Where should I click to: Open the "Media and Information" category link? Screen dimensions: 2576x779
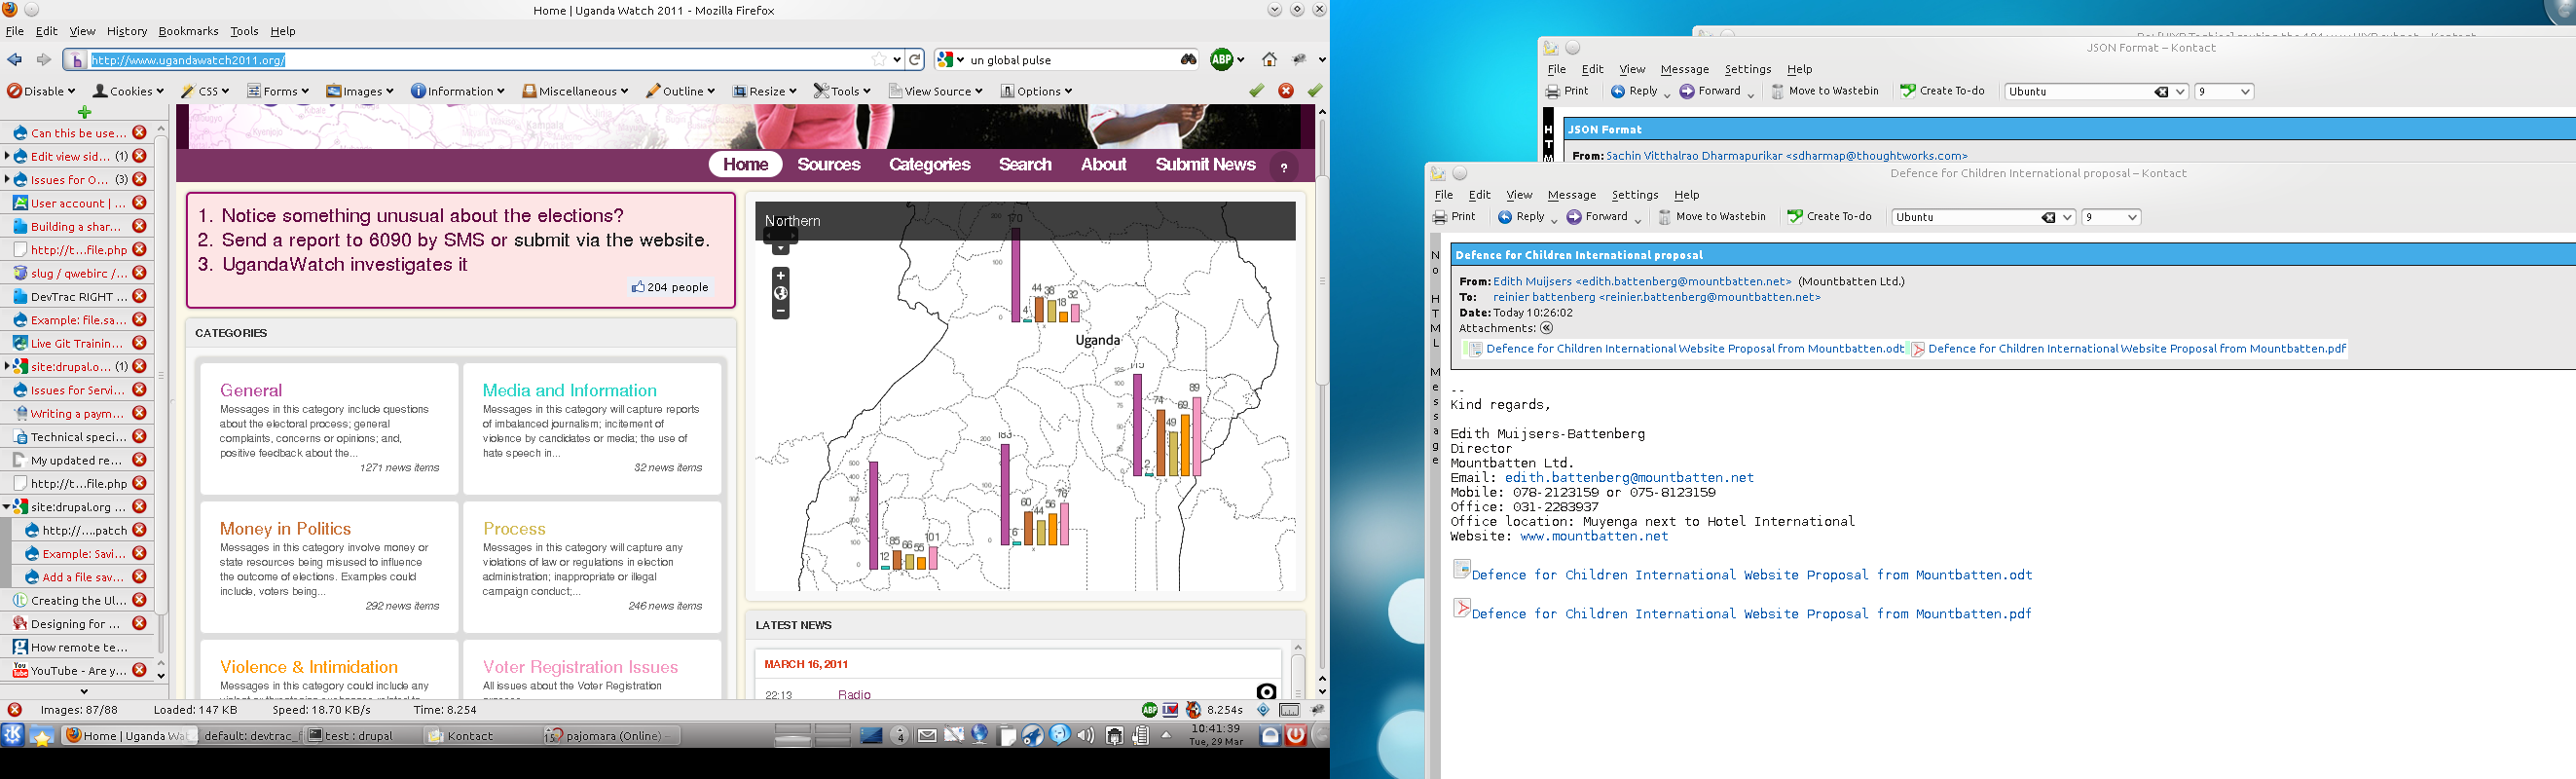[570, 391]
